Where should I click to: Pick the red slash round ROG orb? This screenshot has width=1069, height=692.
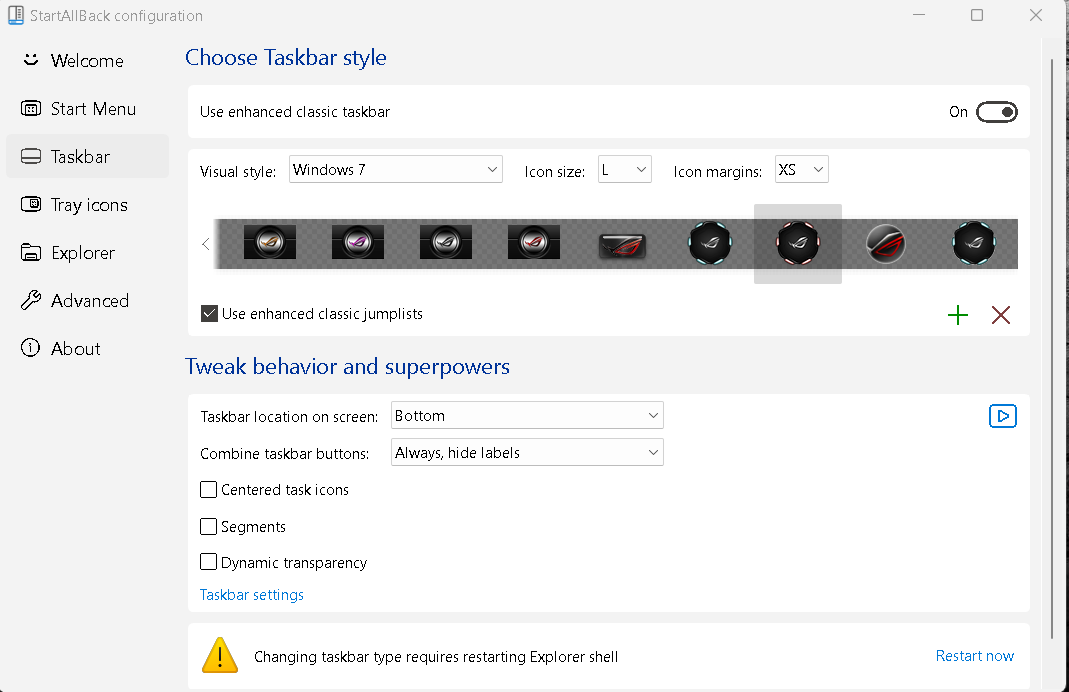pos(886,243)
